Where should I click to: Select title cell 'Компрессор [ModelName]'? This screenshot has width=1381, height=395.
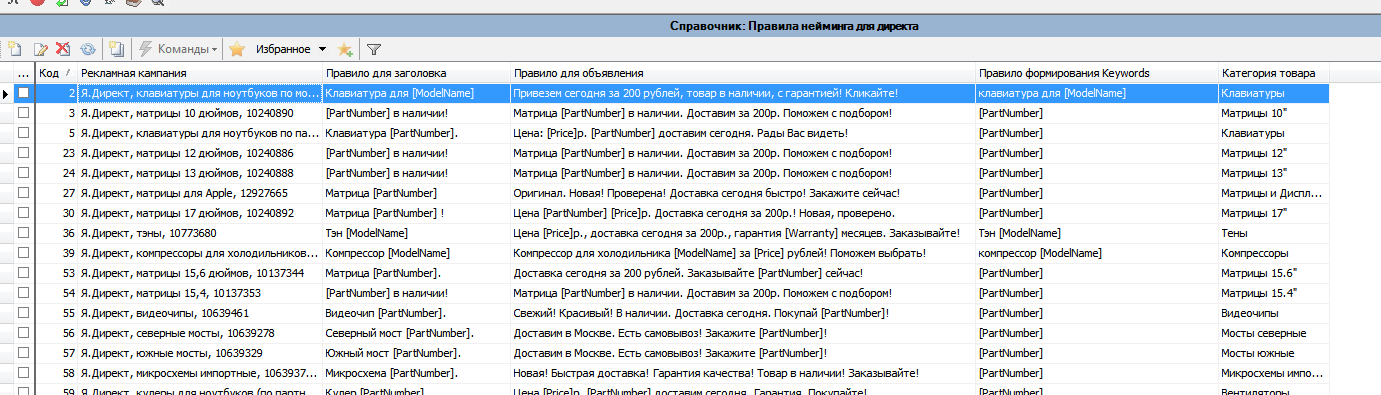(416, 253)
